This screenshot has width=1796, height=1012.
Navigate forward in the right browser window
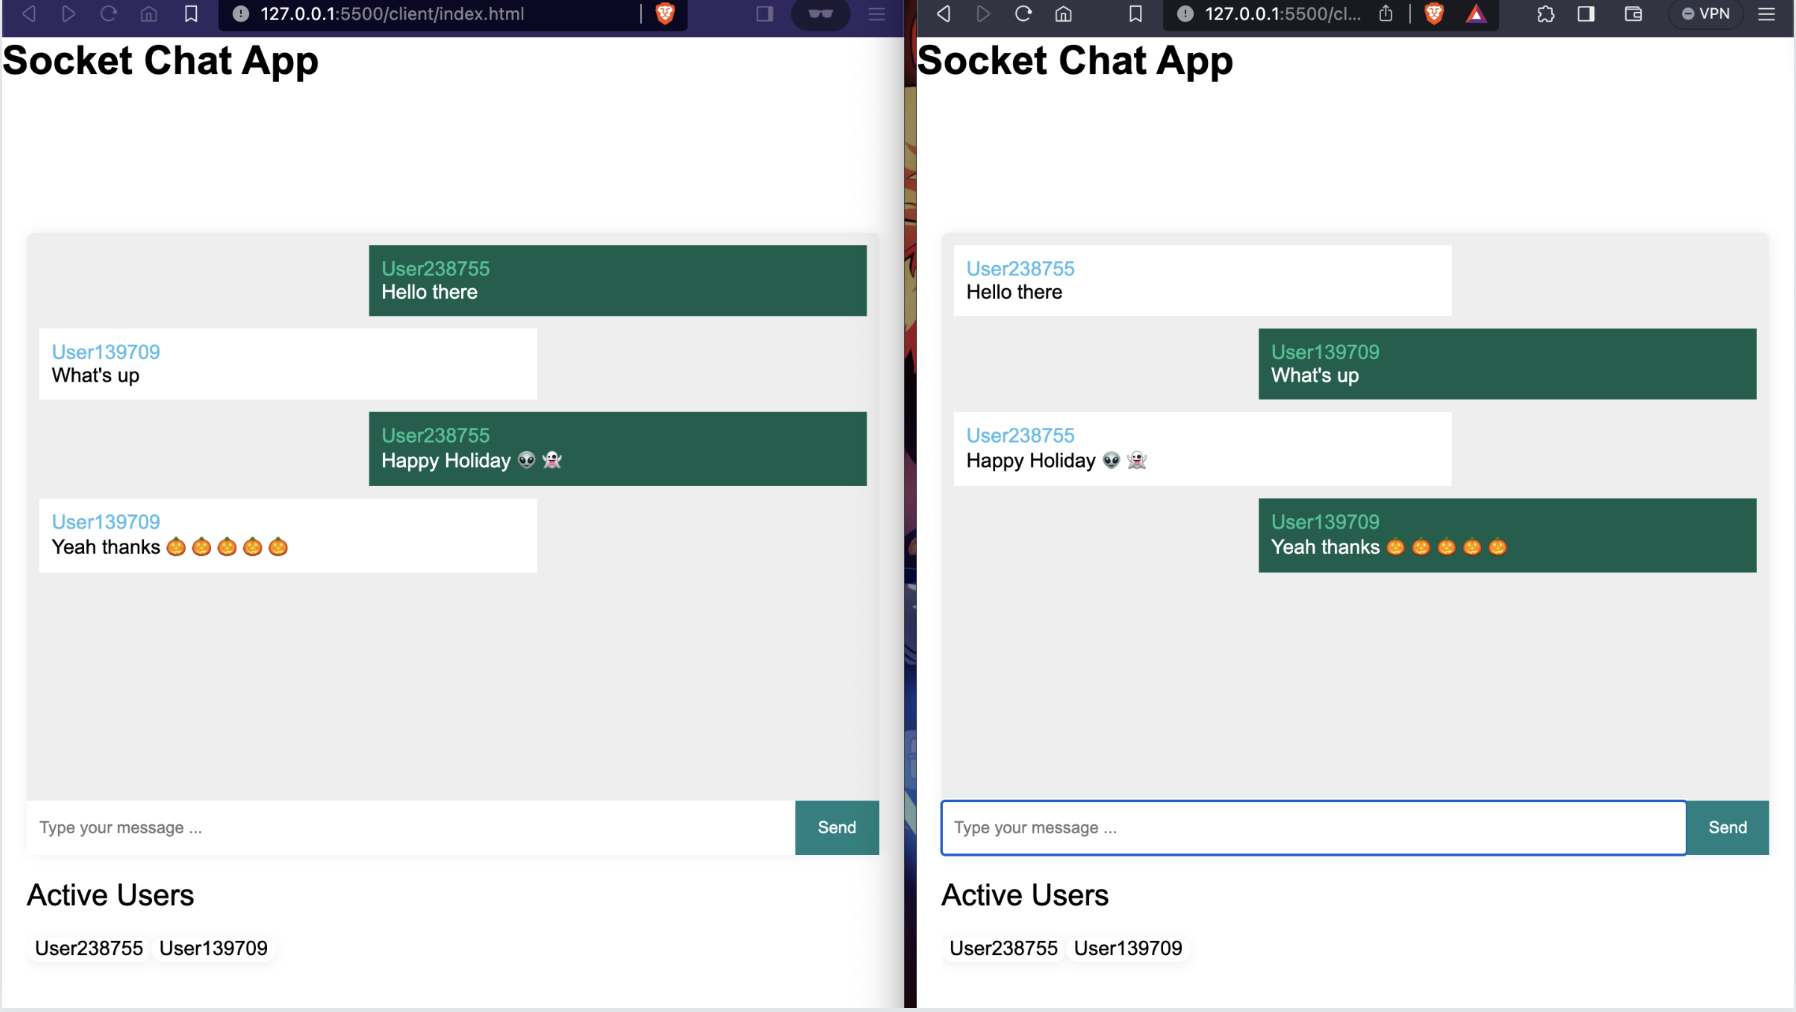(x=983, y=14)
